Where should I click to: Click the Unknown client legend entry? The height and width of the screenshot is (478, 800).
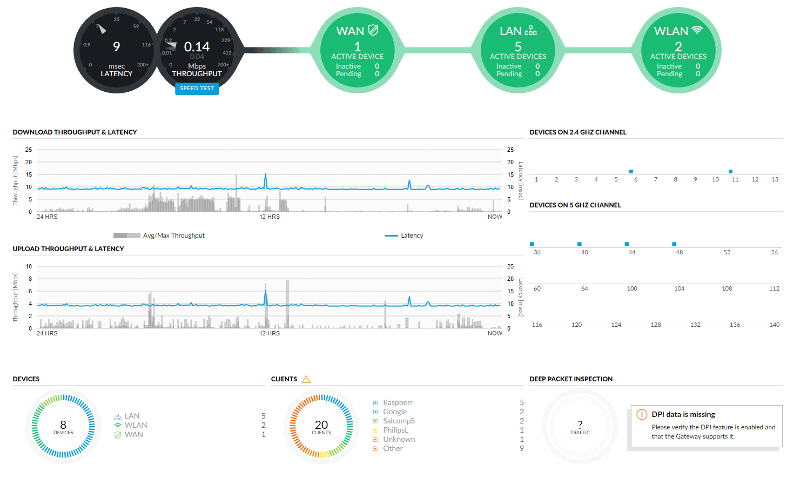tap(397, 439)
